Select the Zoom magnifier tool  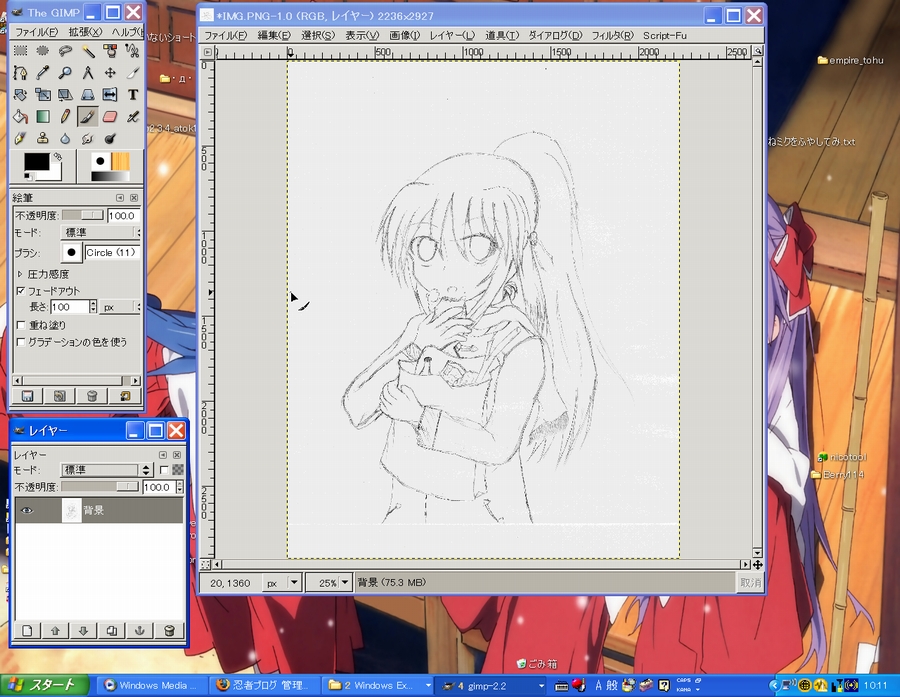coord(65,73)
